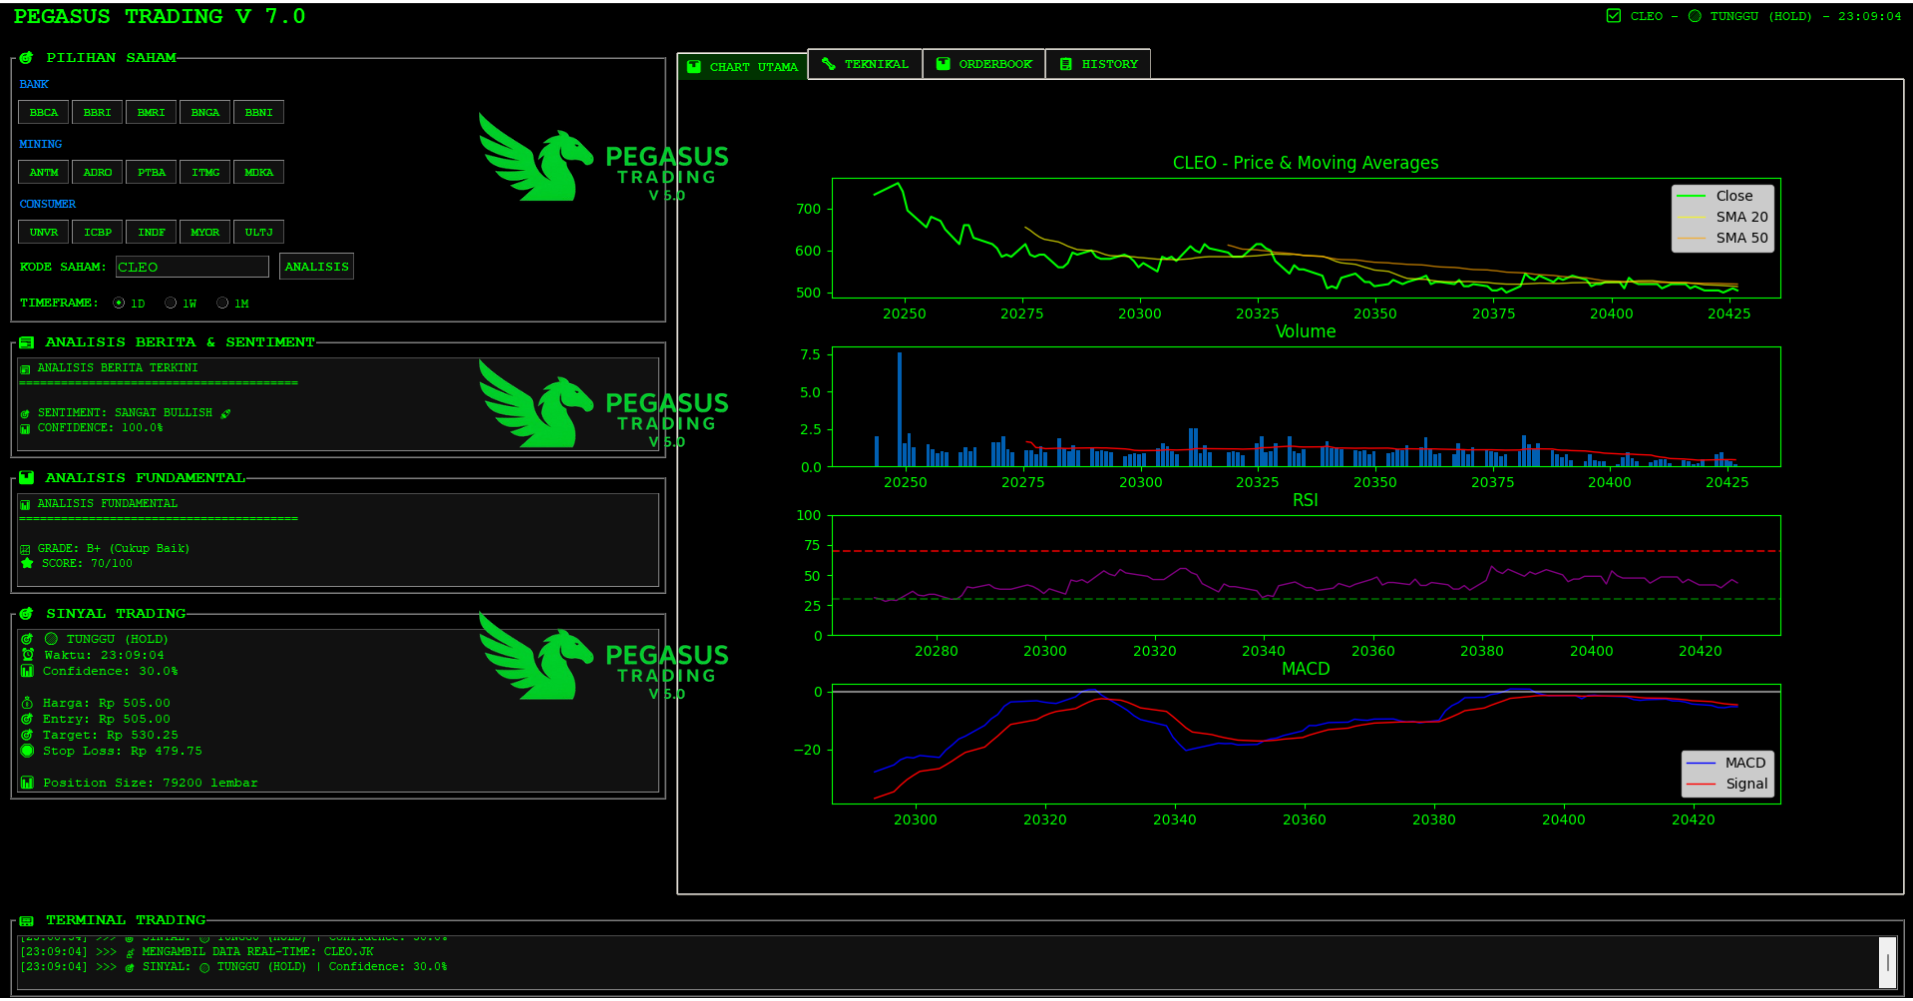The width and height of the screenshot is (1913, 1001).
Task: Click the round icon before Stop Loss
Action: click(x=27, y=751)
